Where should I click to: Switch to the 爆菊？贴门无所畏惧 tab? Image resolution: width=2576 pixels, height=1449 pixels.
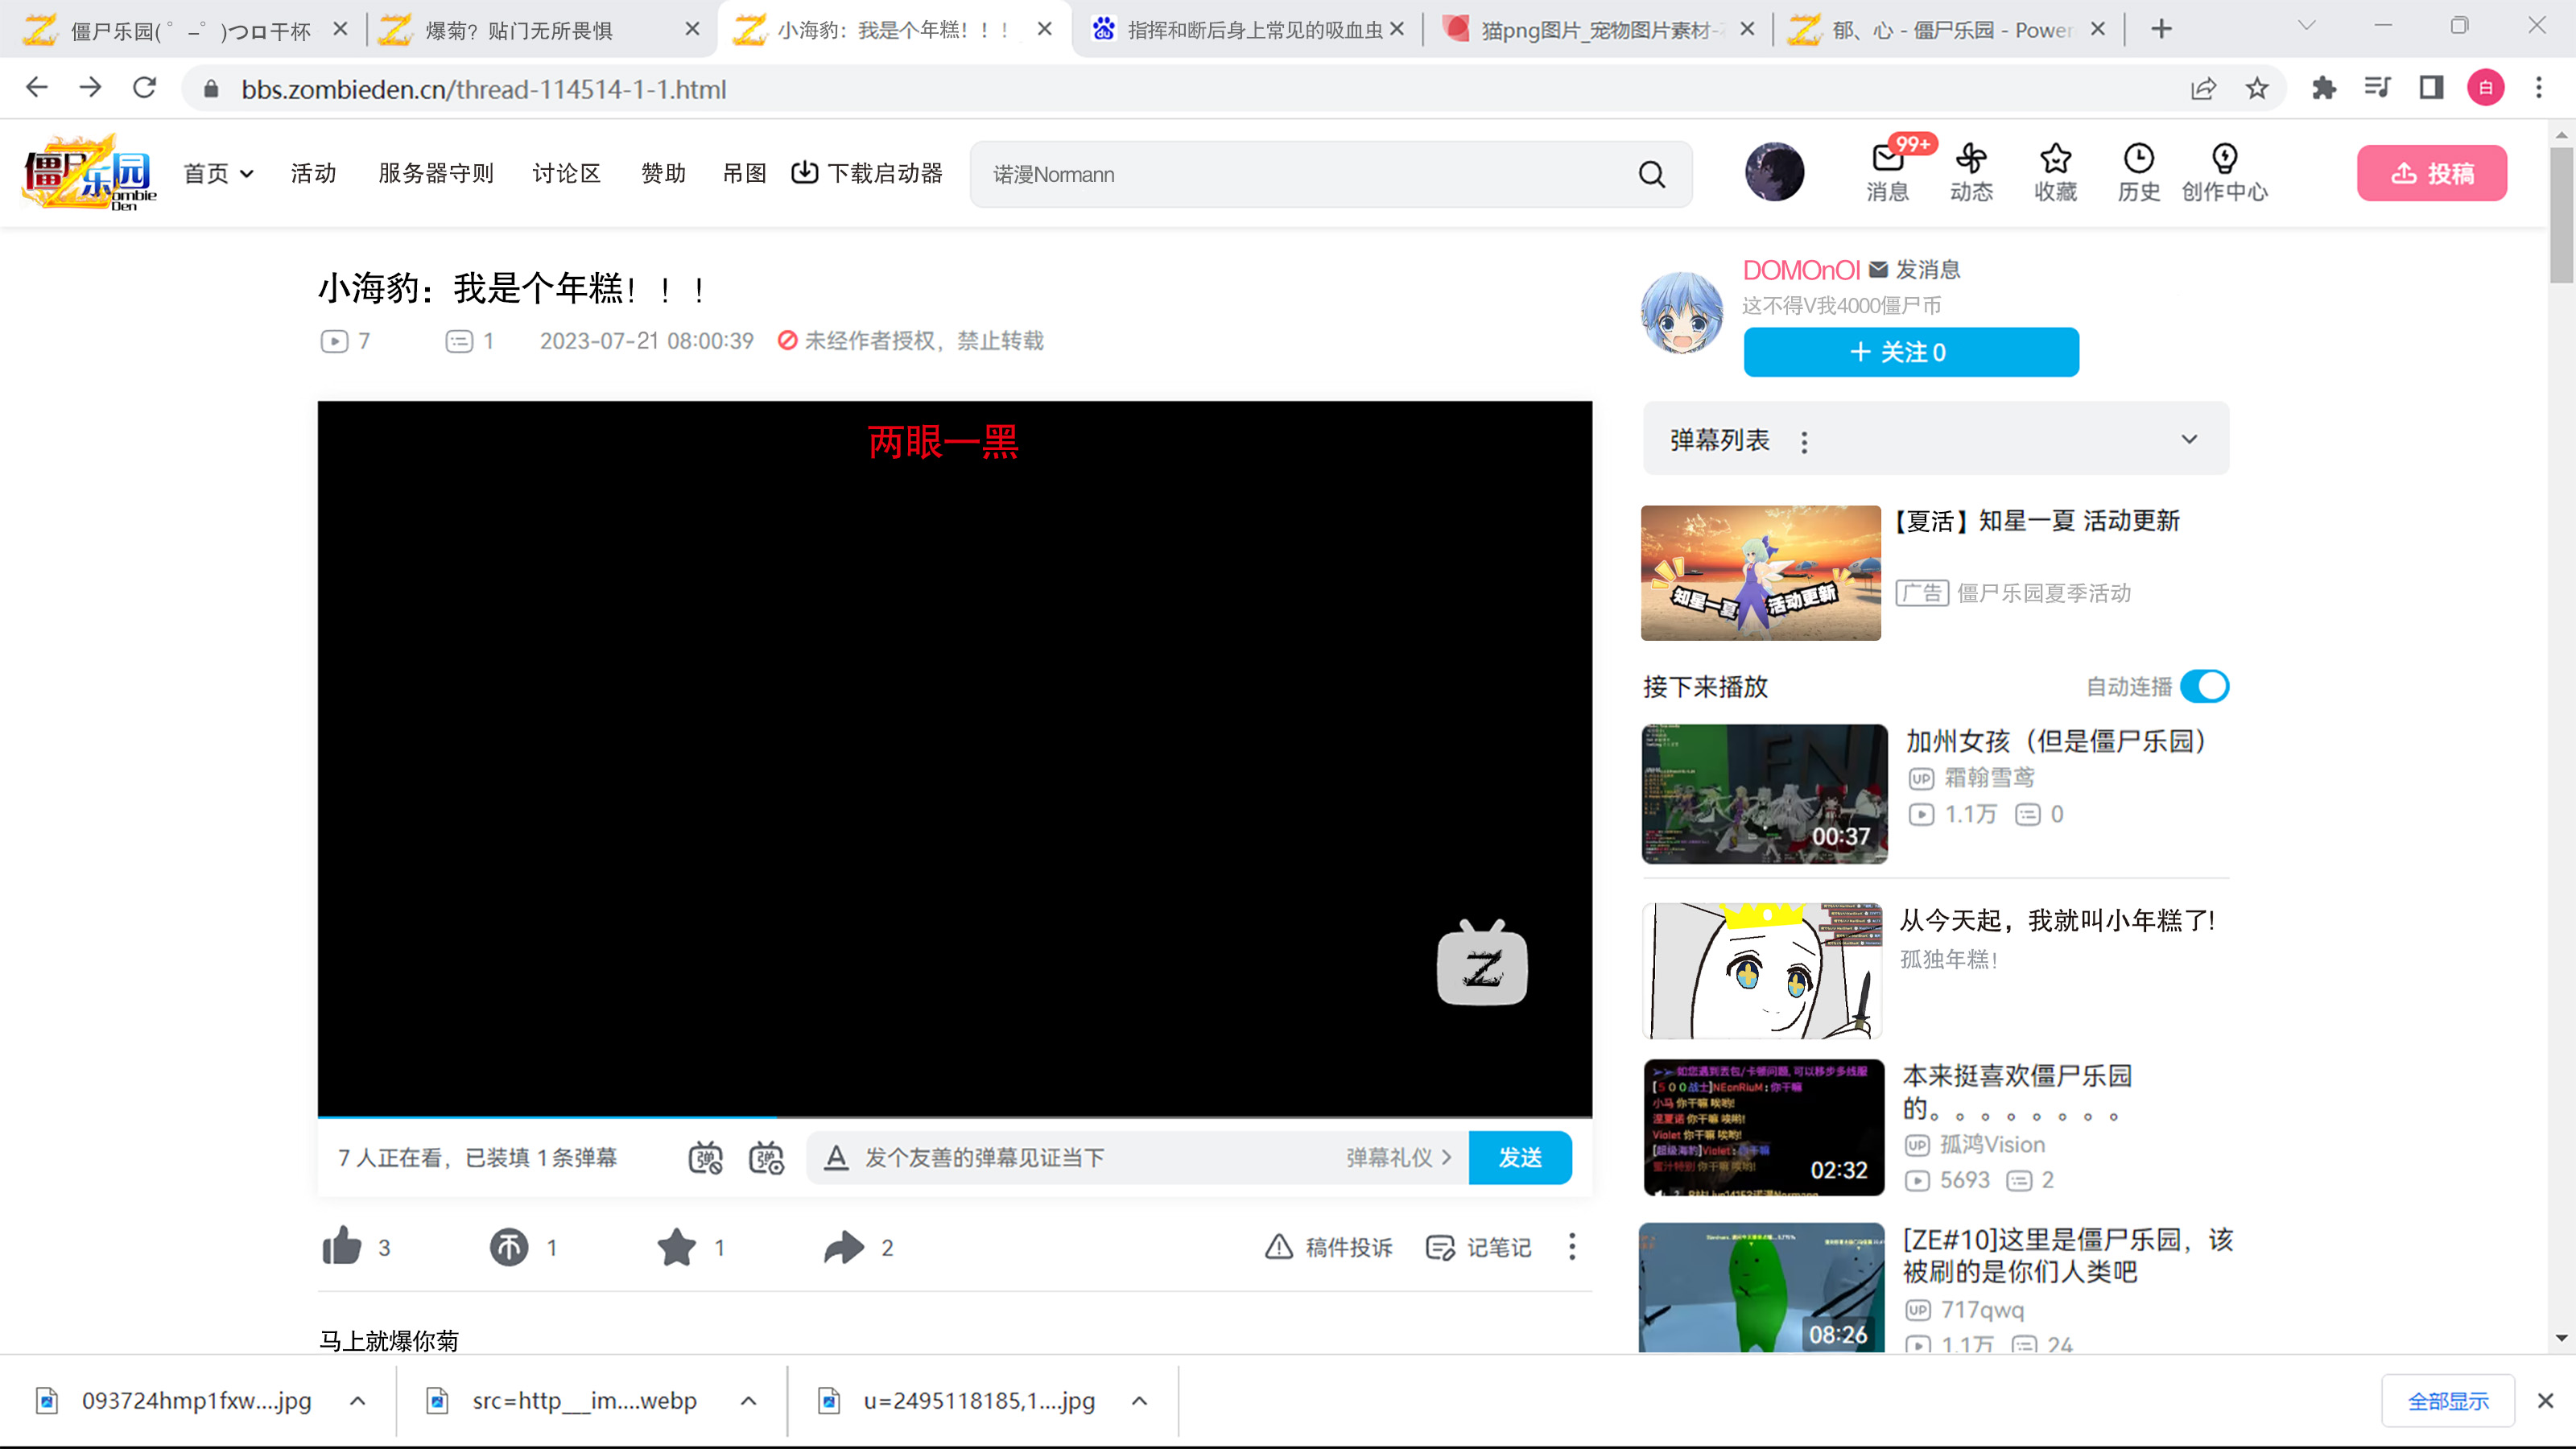pos(540,29)
